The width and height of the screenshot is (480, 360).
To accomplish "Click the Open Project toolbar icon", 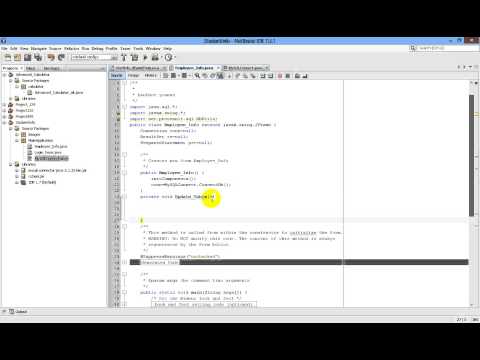I will coord(28,57).
